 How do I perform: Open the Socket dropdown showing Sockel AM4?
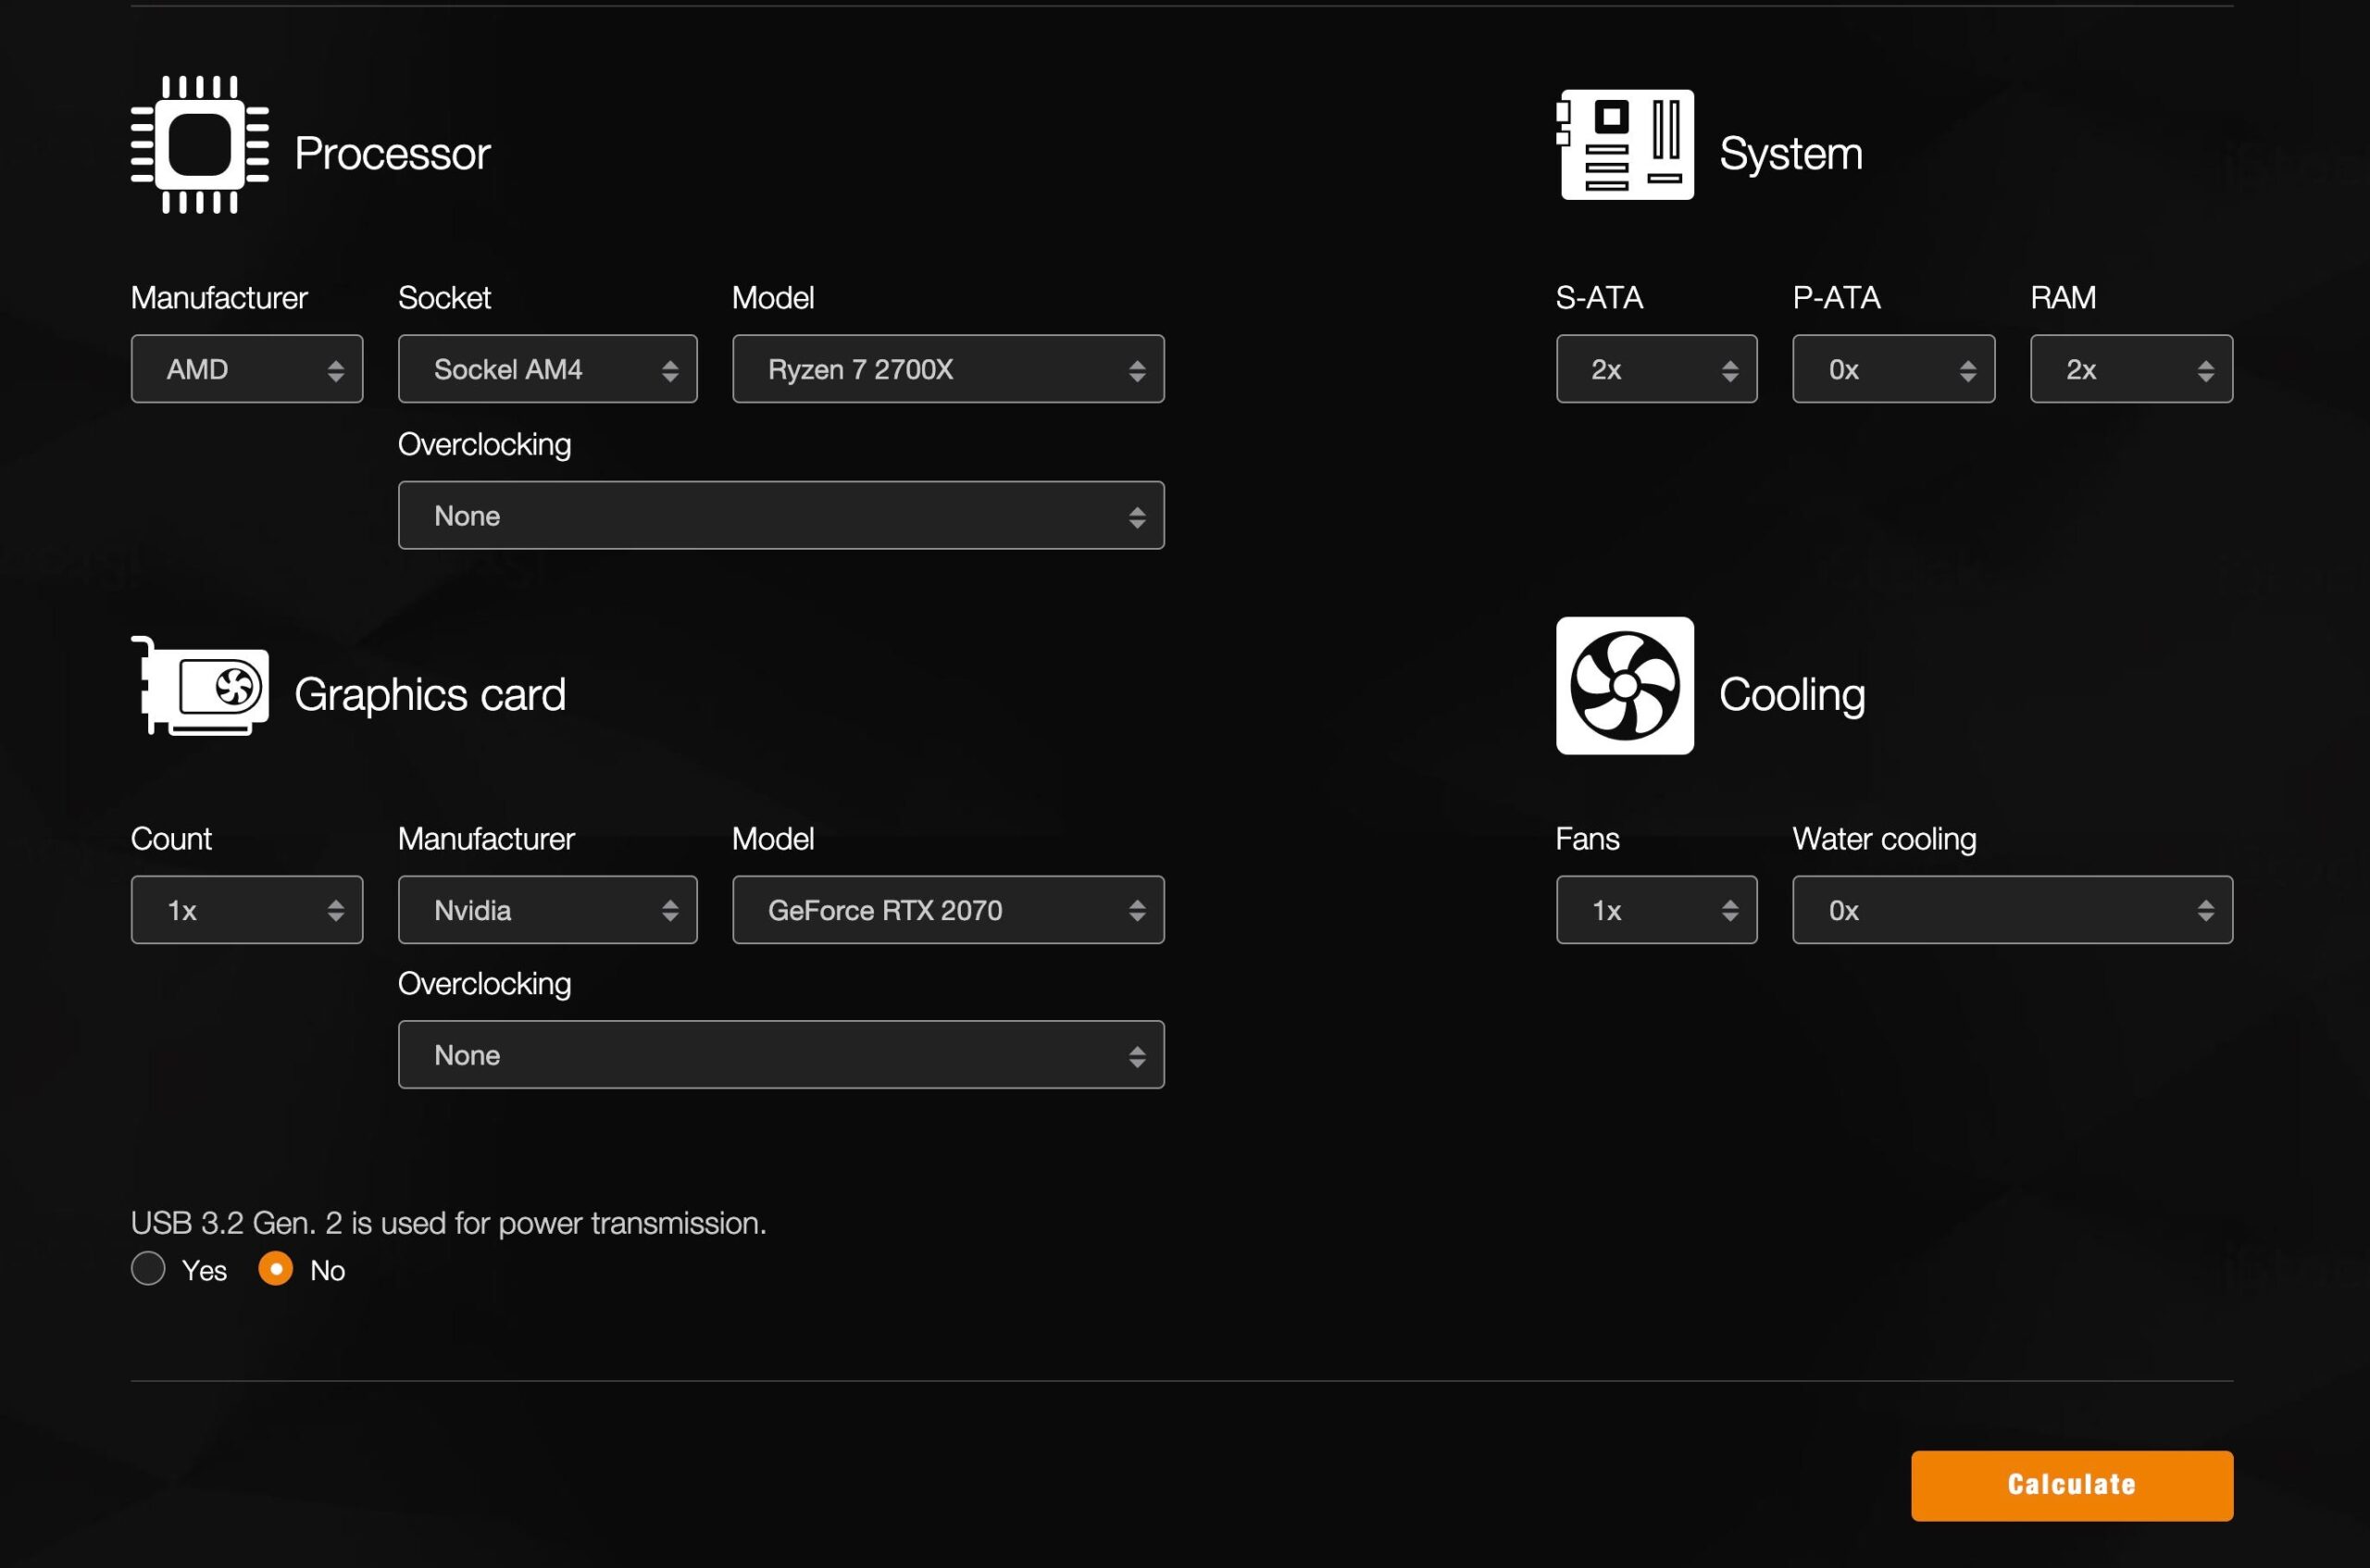(547, 369)
